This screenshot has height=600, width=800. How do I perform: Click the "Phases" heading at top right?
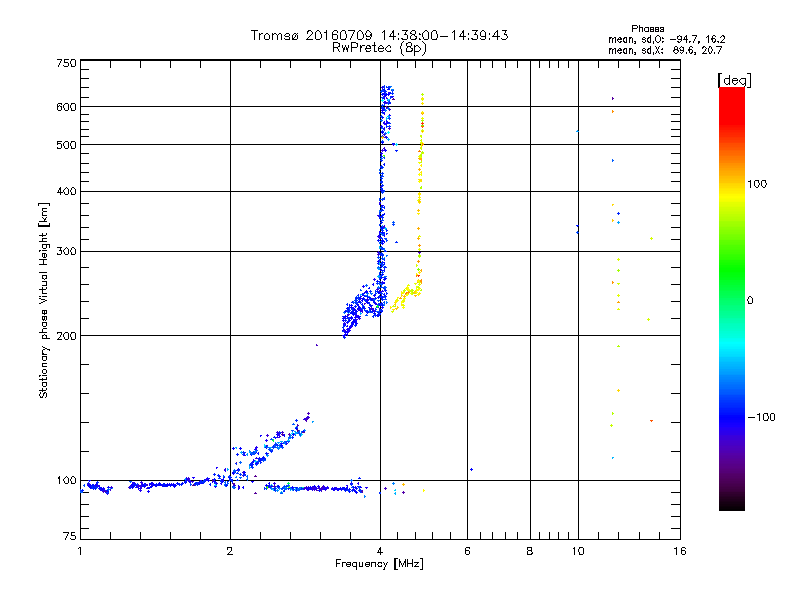coord(647,29)
